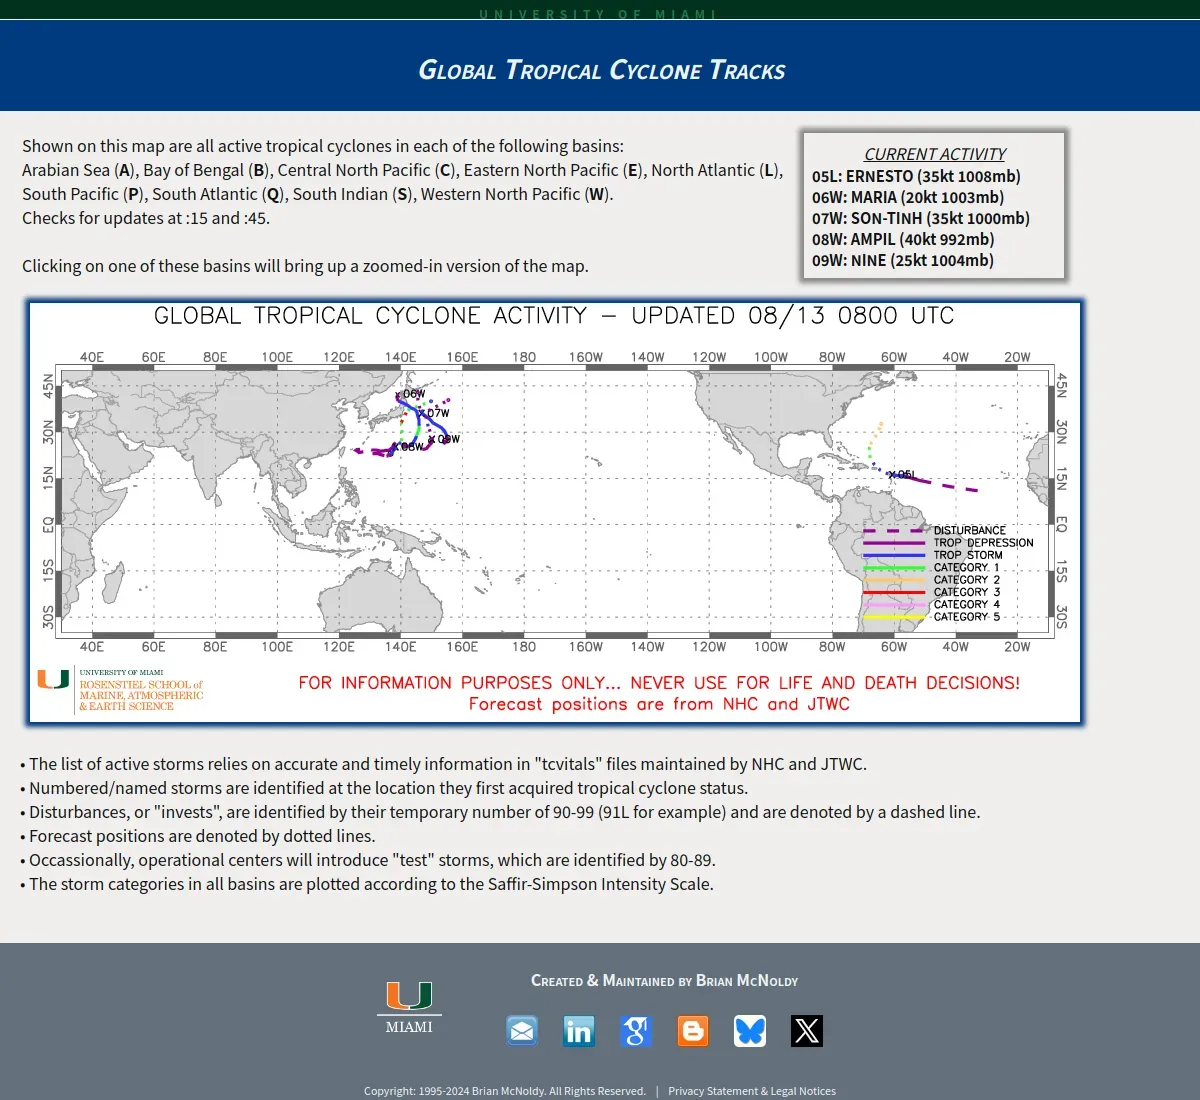Screen dimensions: 1200x1100
Task: Select storm 09W: NINE in current activity
Action: point(903,260)
